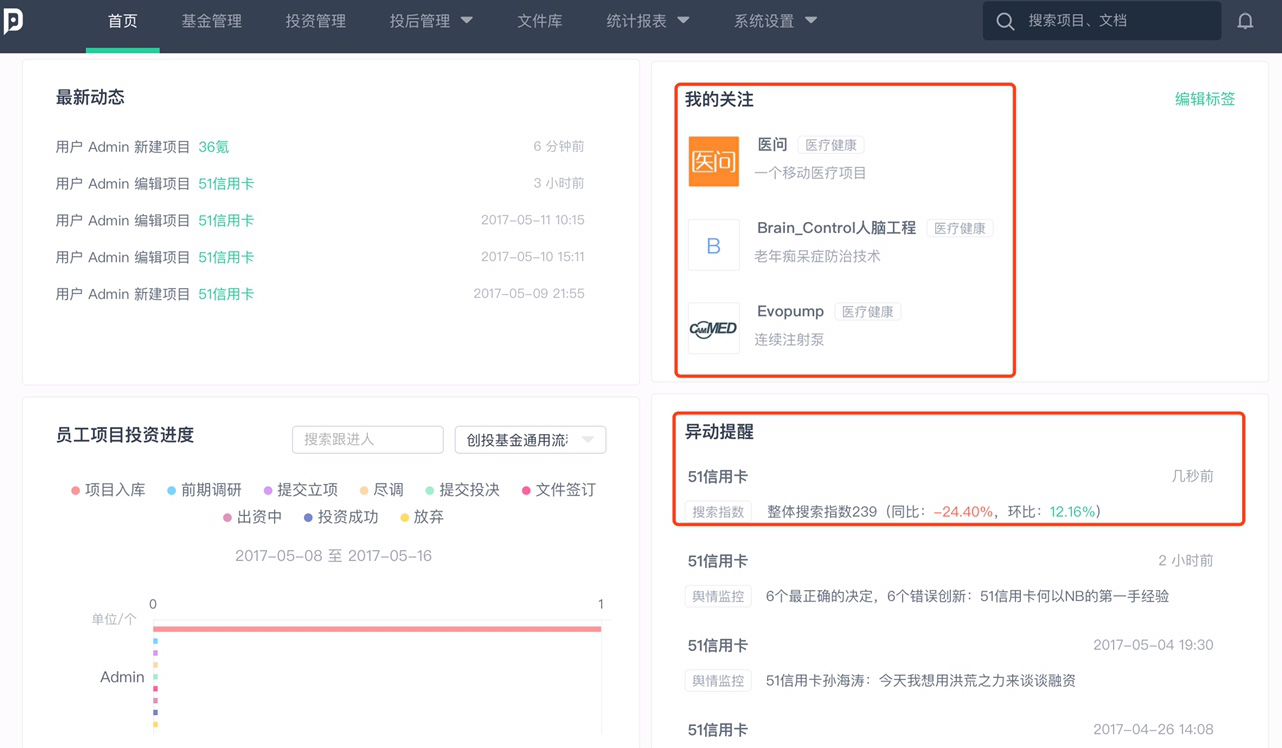Toggle the 出资中 legend item
This screenshot has height=748, width=1282.
pyautogui.click(x=252, y=517)
